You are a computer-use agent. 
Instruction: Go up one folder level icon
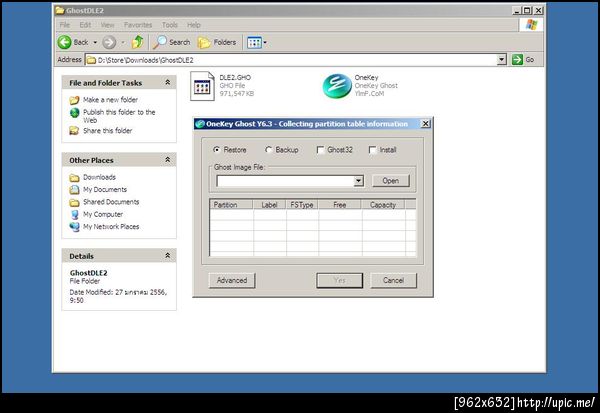[x=137, y=42]
